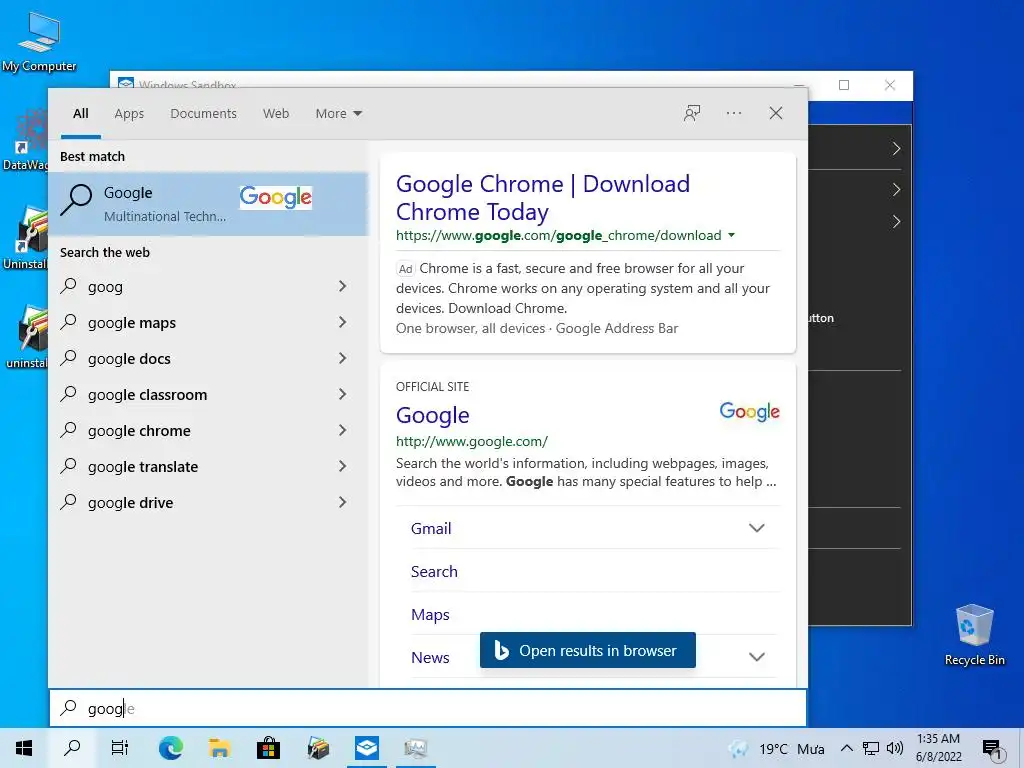Viewport: 1024px width, 768px height.
Task: Click the taskbar search magnifier icon
Action: point(72,748)
